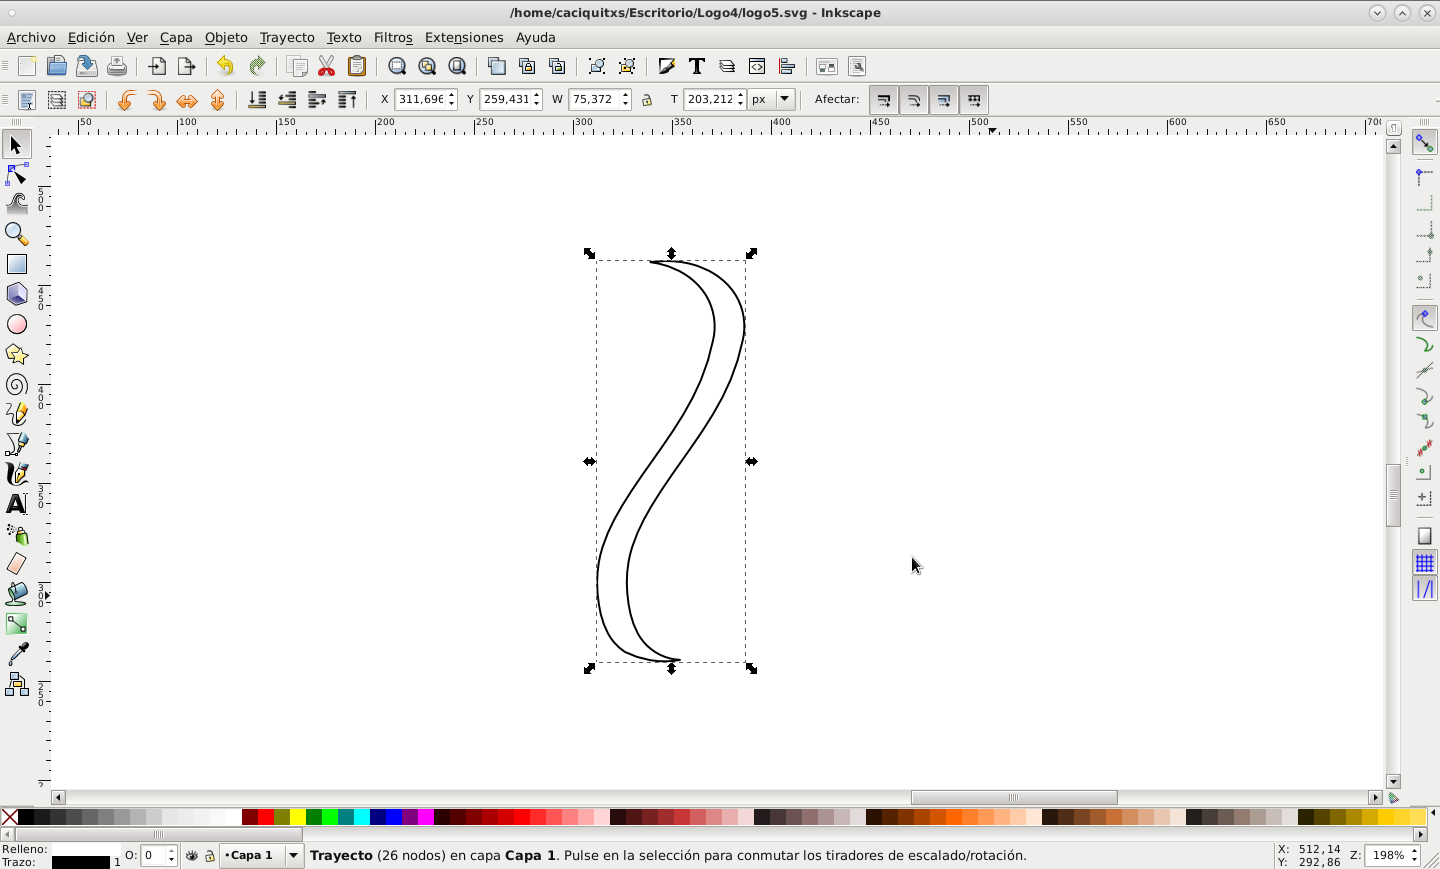The width and height of the screenshot is (1440, 869).
Task: Toggle Capa 1 layer visibility eye
Action: pyautogui.click(x=192, y=856)
